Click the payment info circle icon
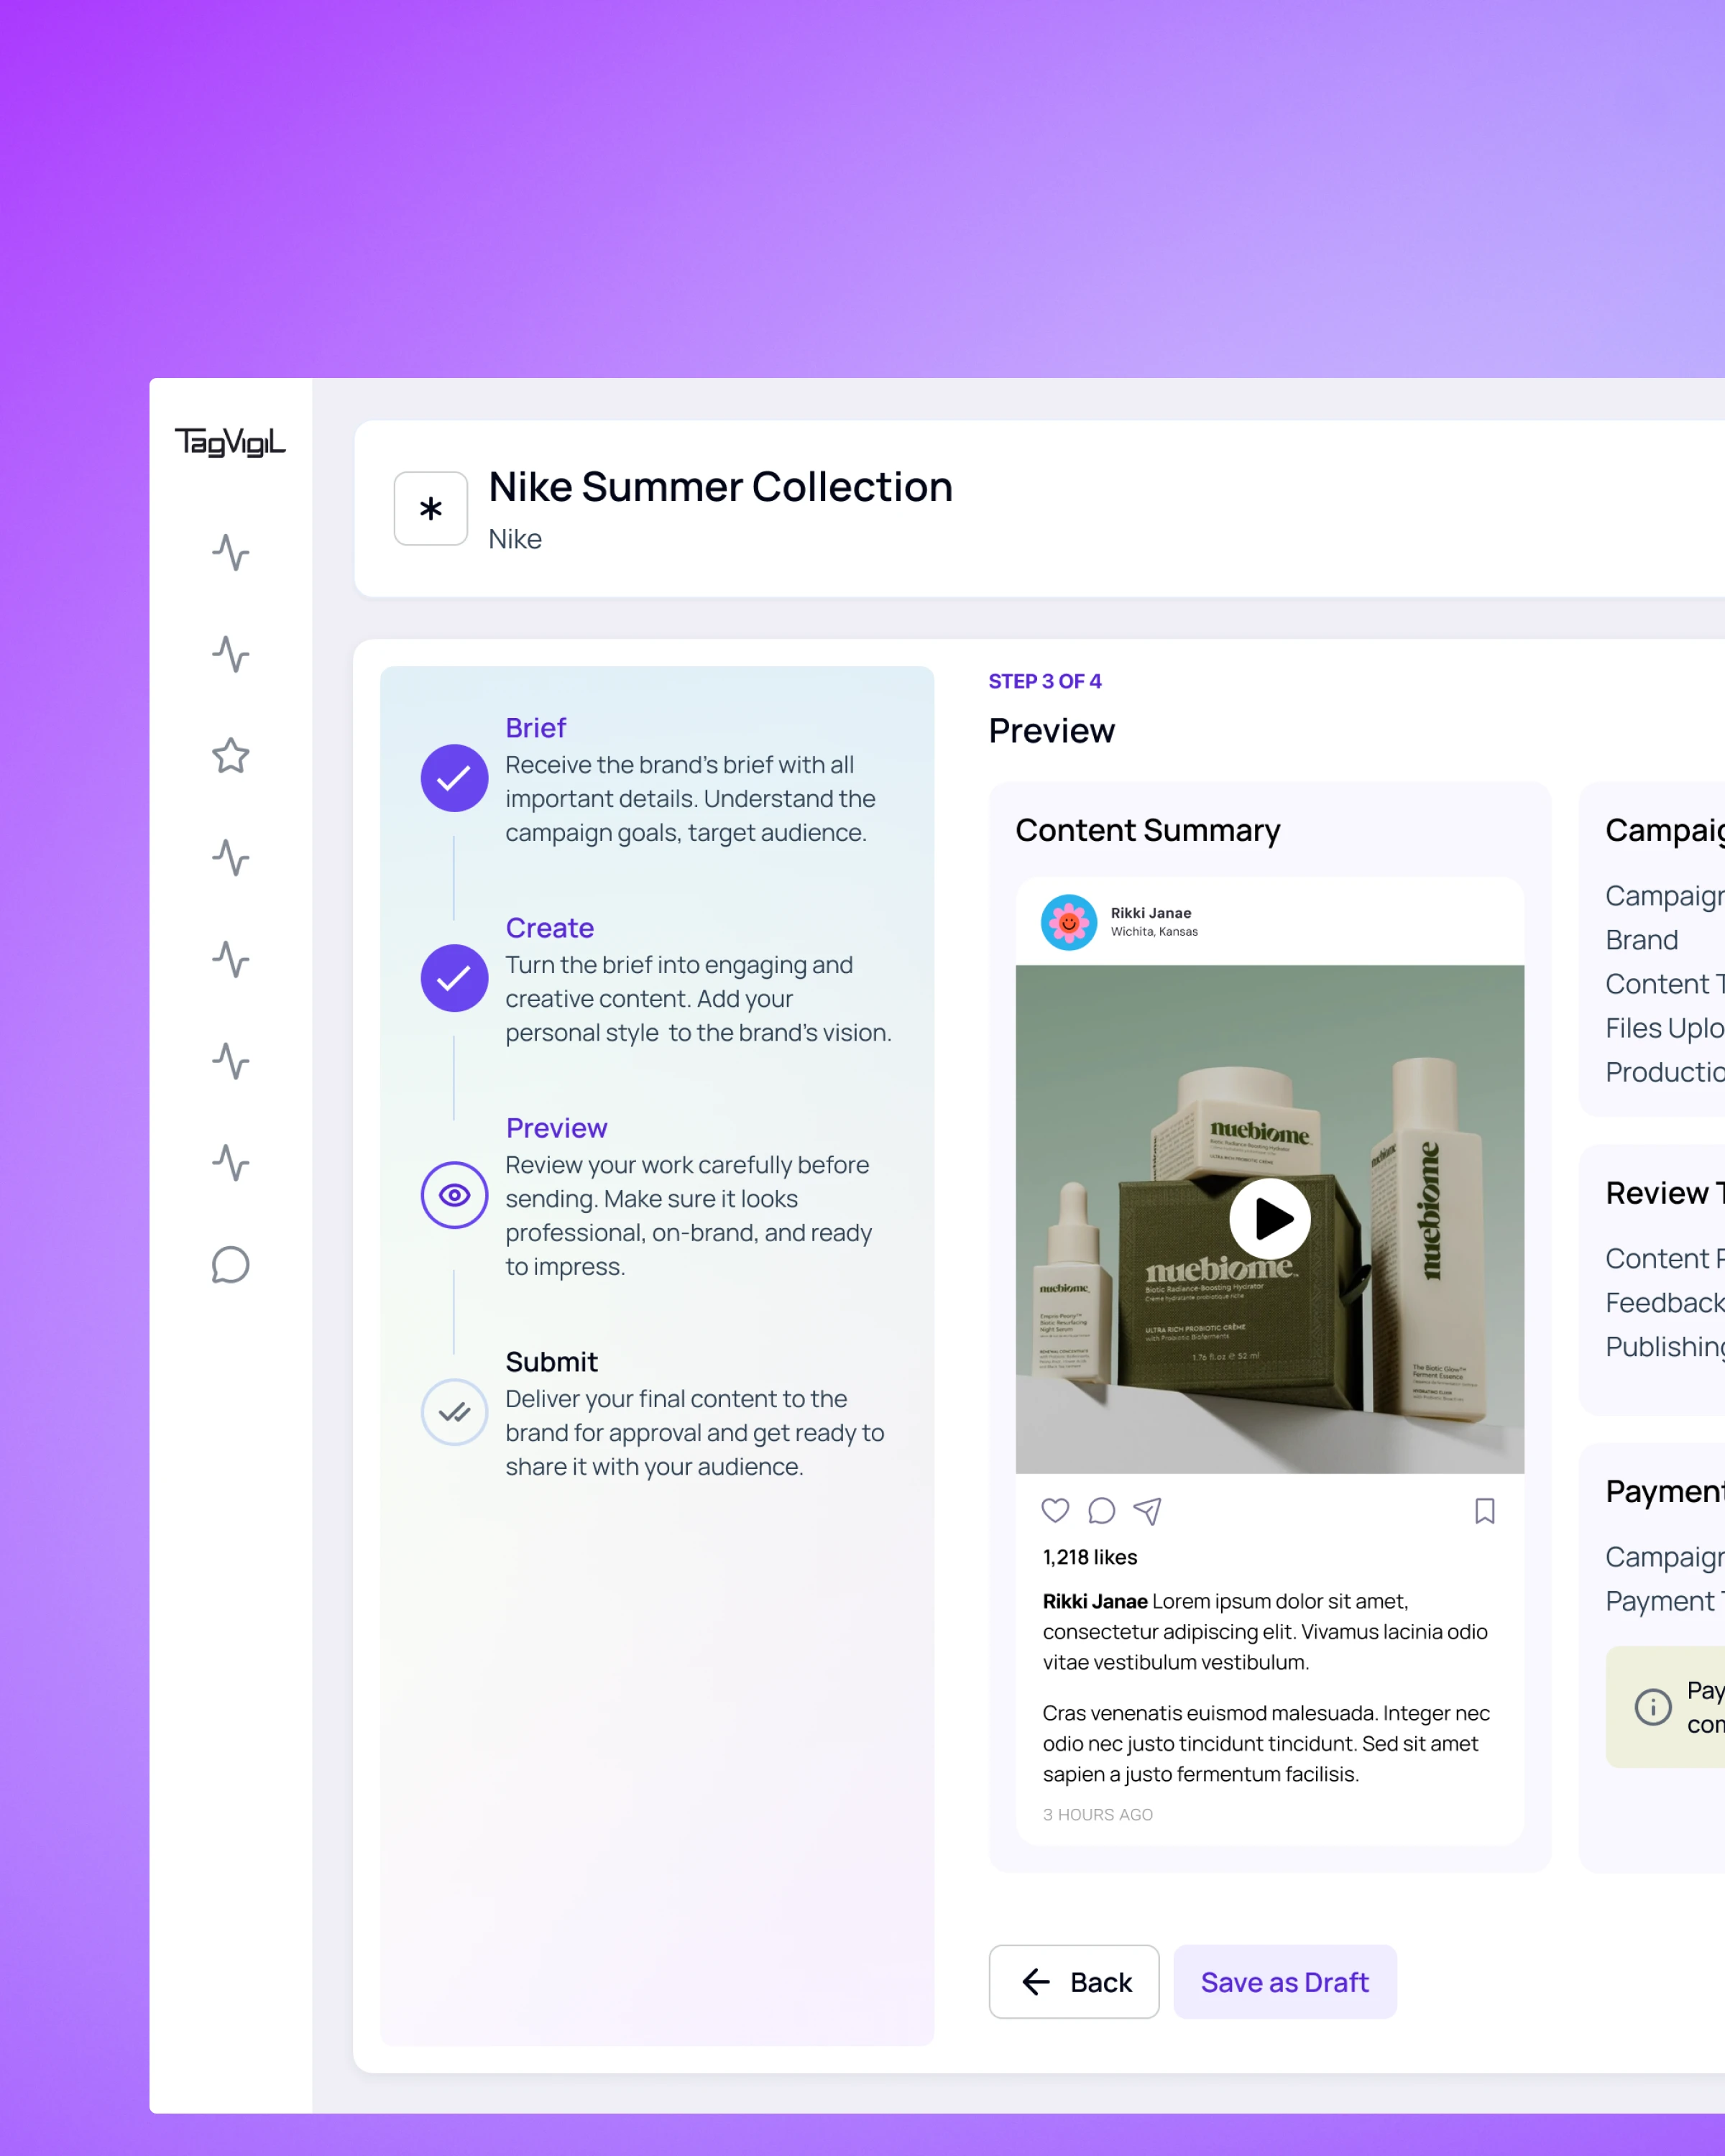Image resolution: width=1725 pixels, height=2156 pixels. 1652,1706
